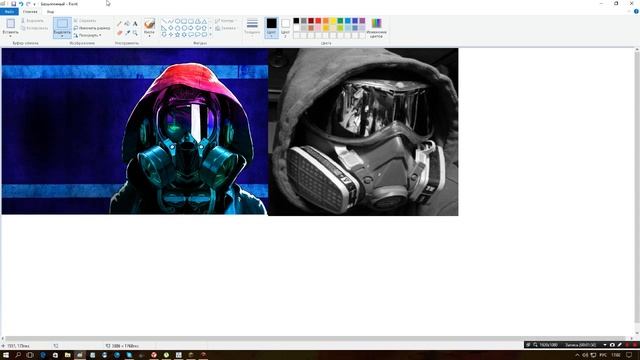Select the Color 1 black swatch button
Screen dimensions: 640x360
(271, 27)
